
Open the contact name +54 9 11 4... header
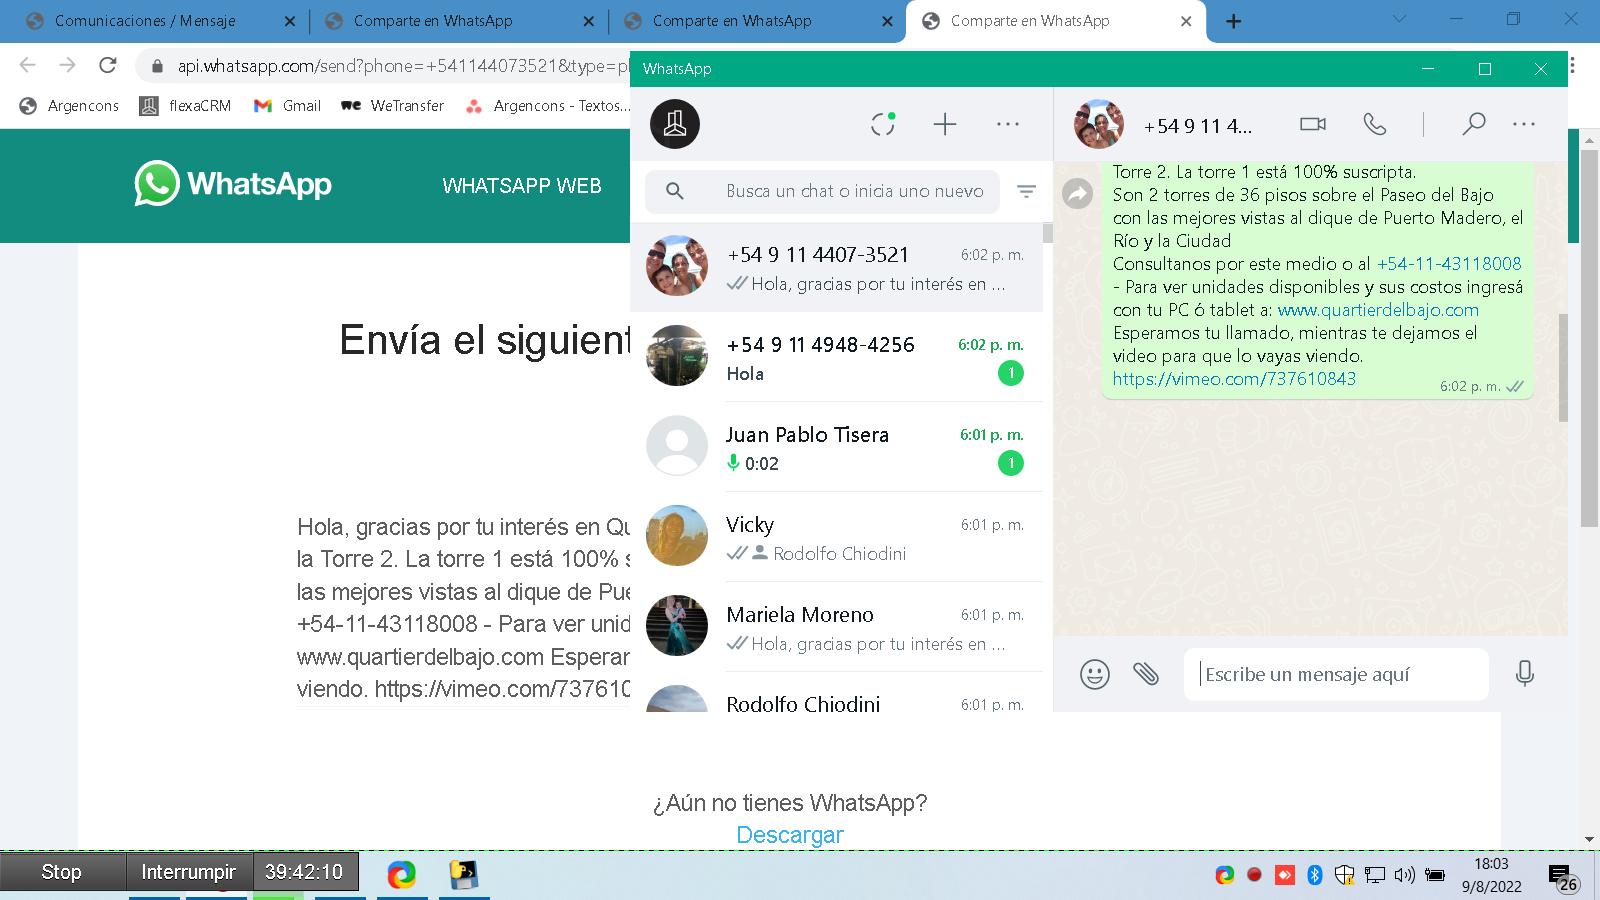pos(1197,126)
